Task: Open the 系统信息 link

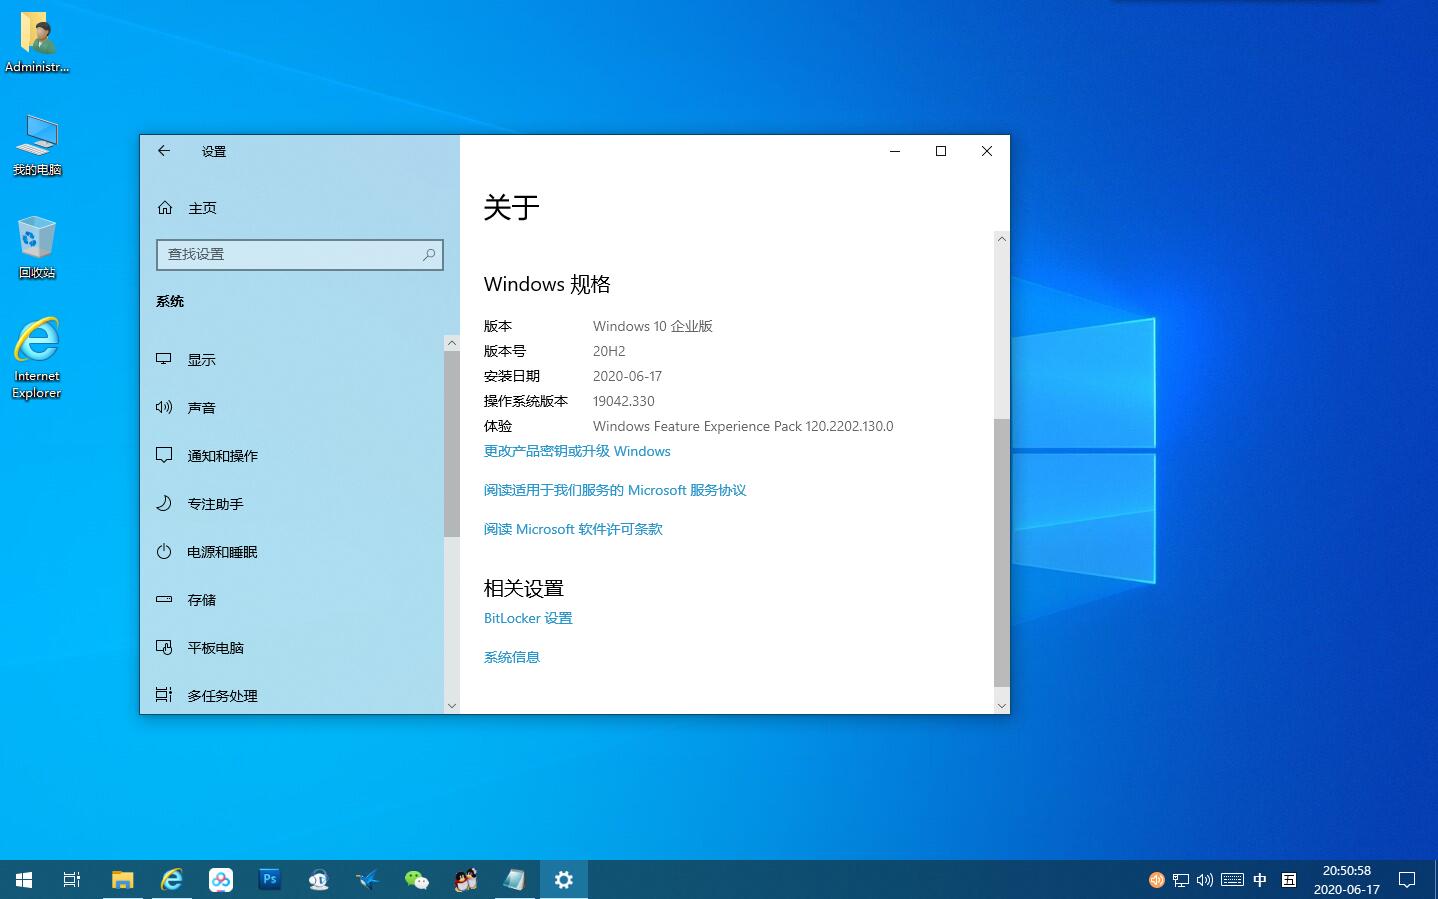Action: 512,657
